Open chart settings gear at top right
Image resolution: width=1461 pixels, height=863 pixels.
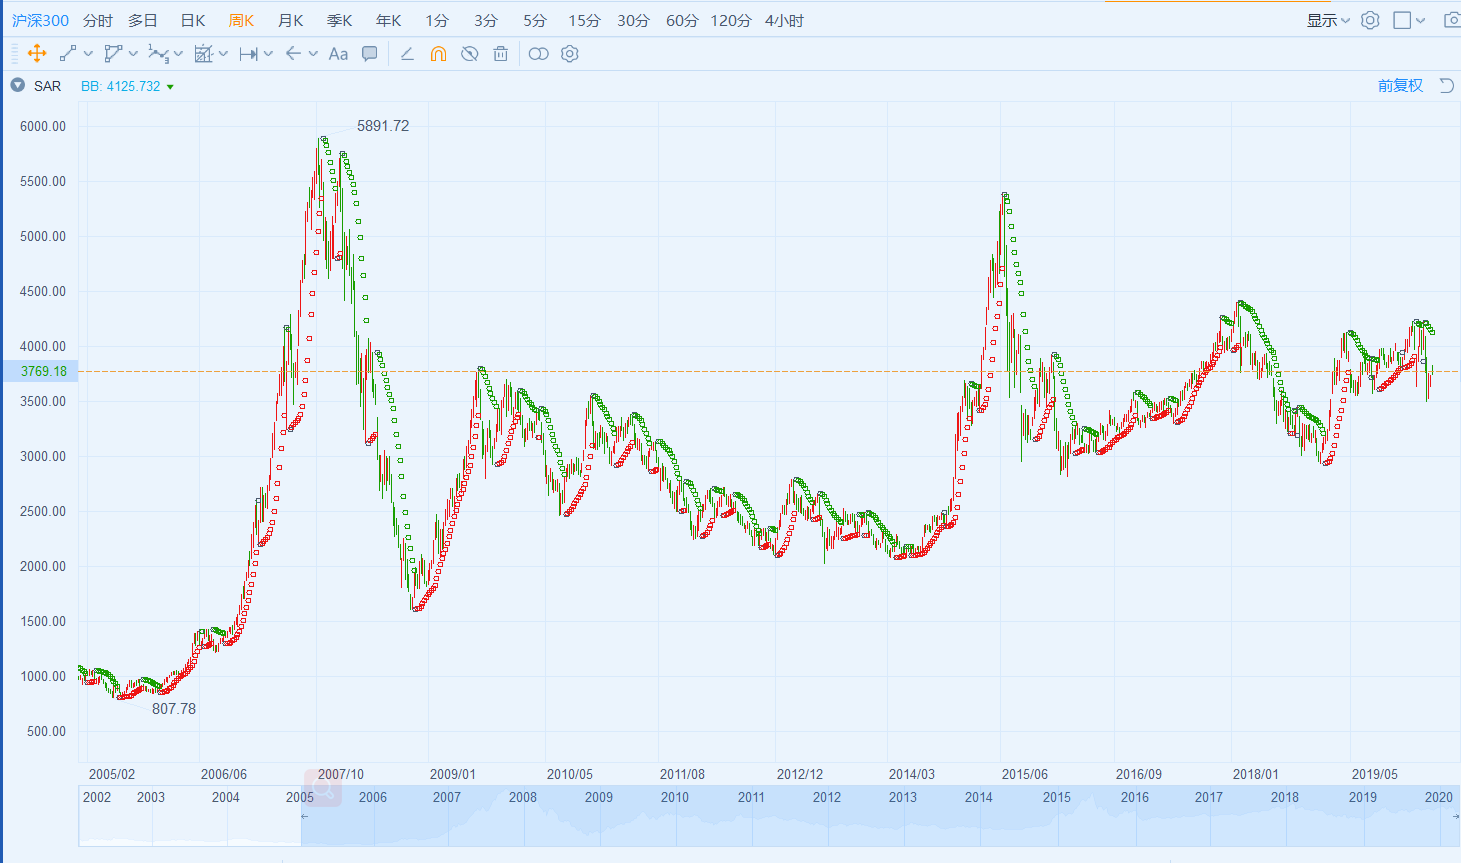[x=1370, y=20]
